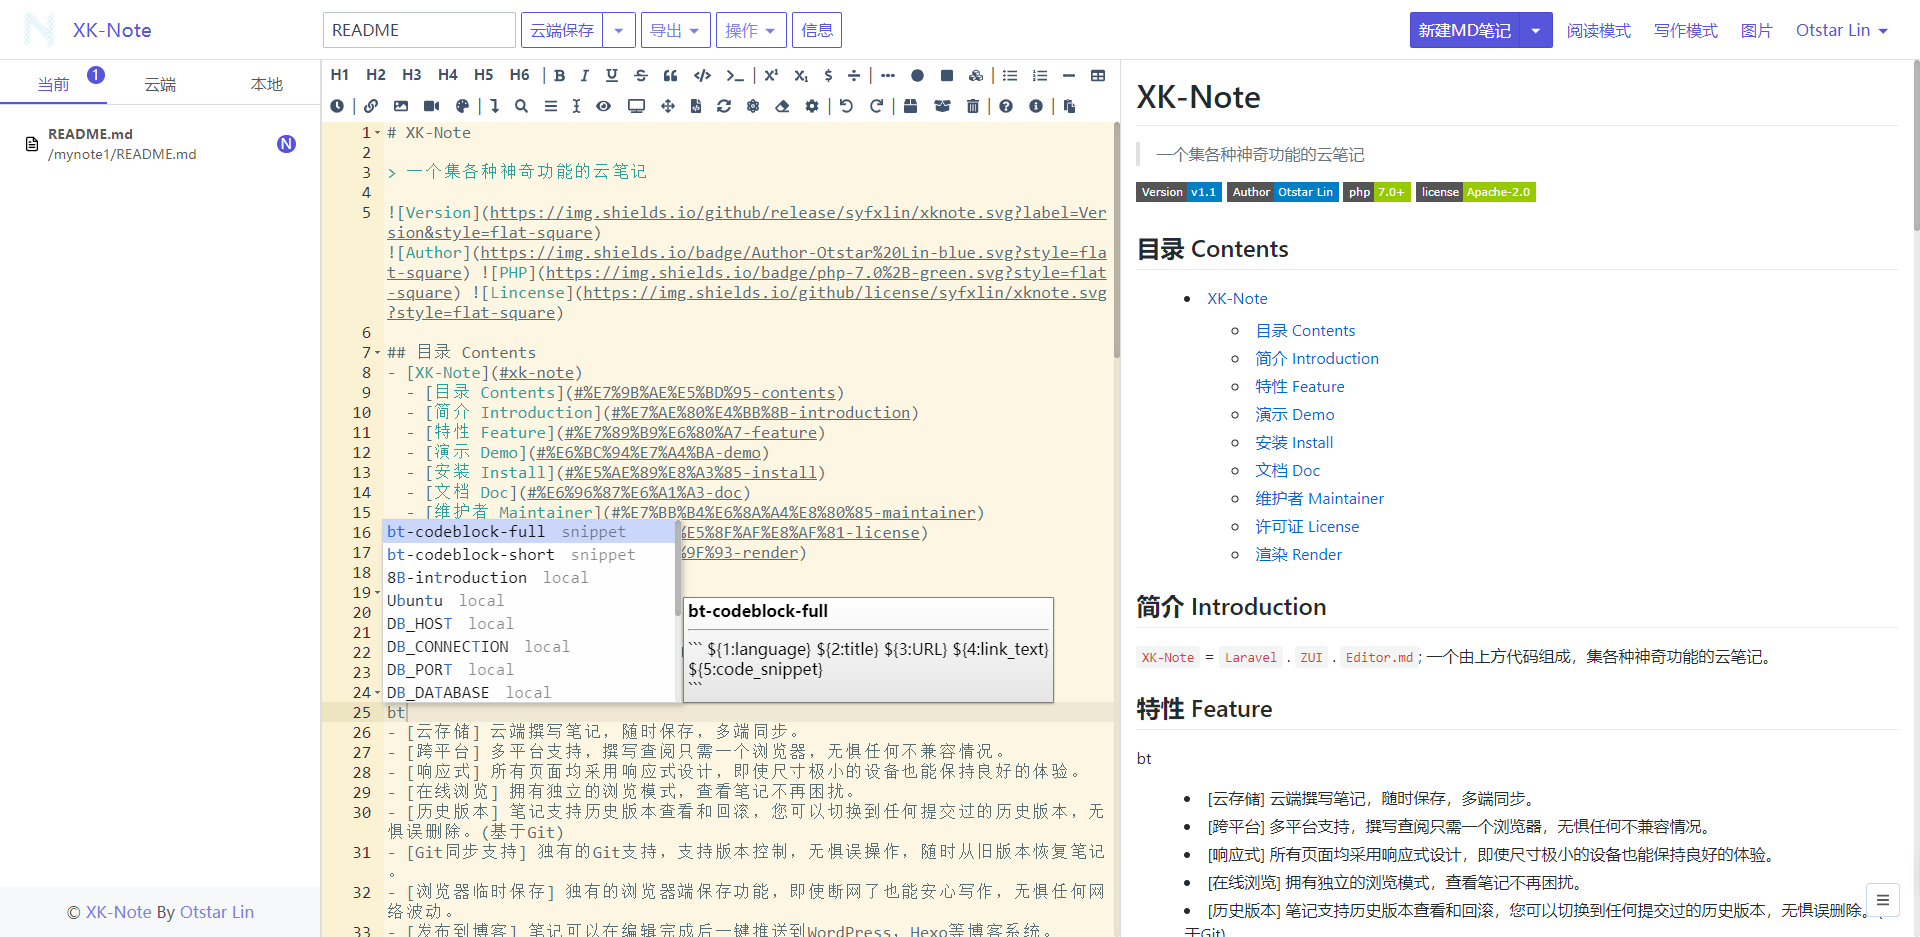Open README.md file in sidebar
This screenshot has width=1920, height=937.
160,144
